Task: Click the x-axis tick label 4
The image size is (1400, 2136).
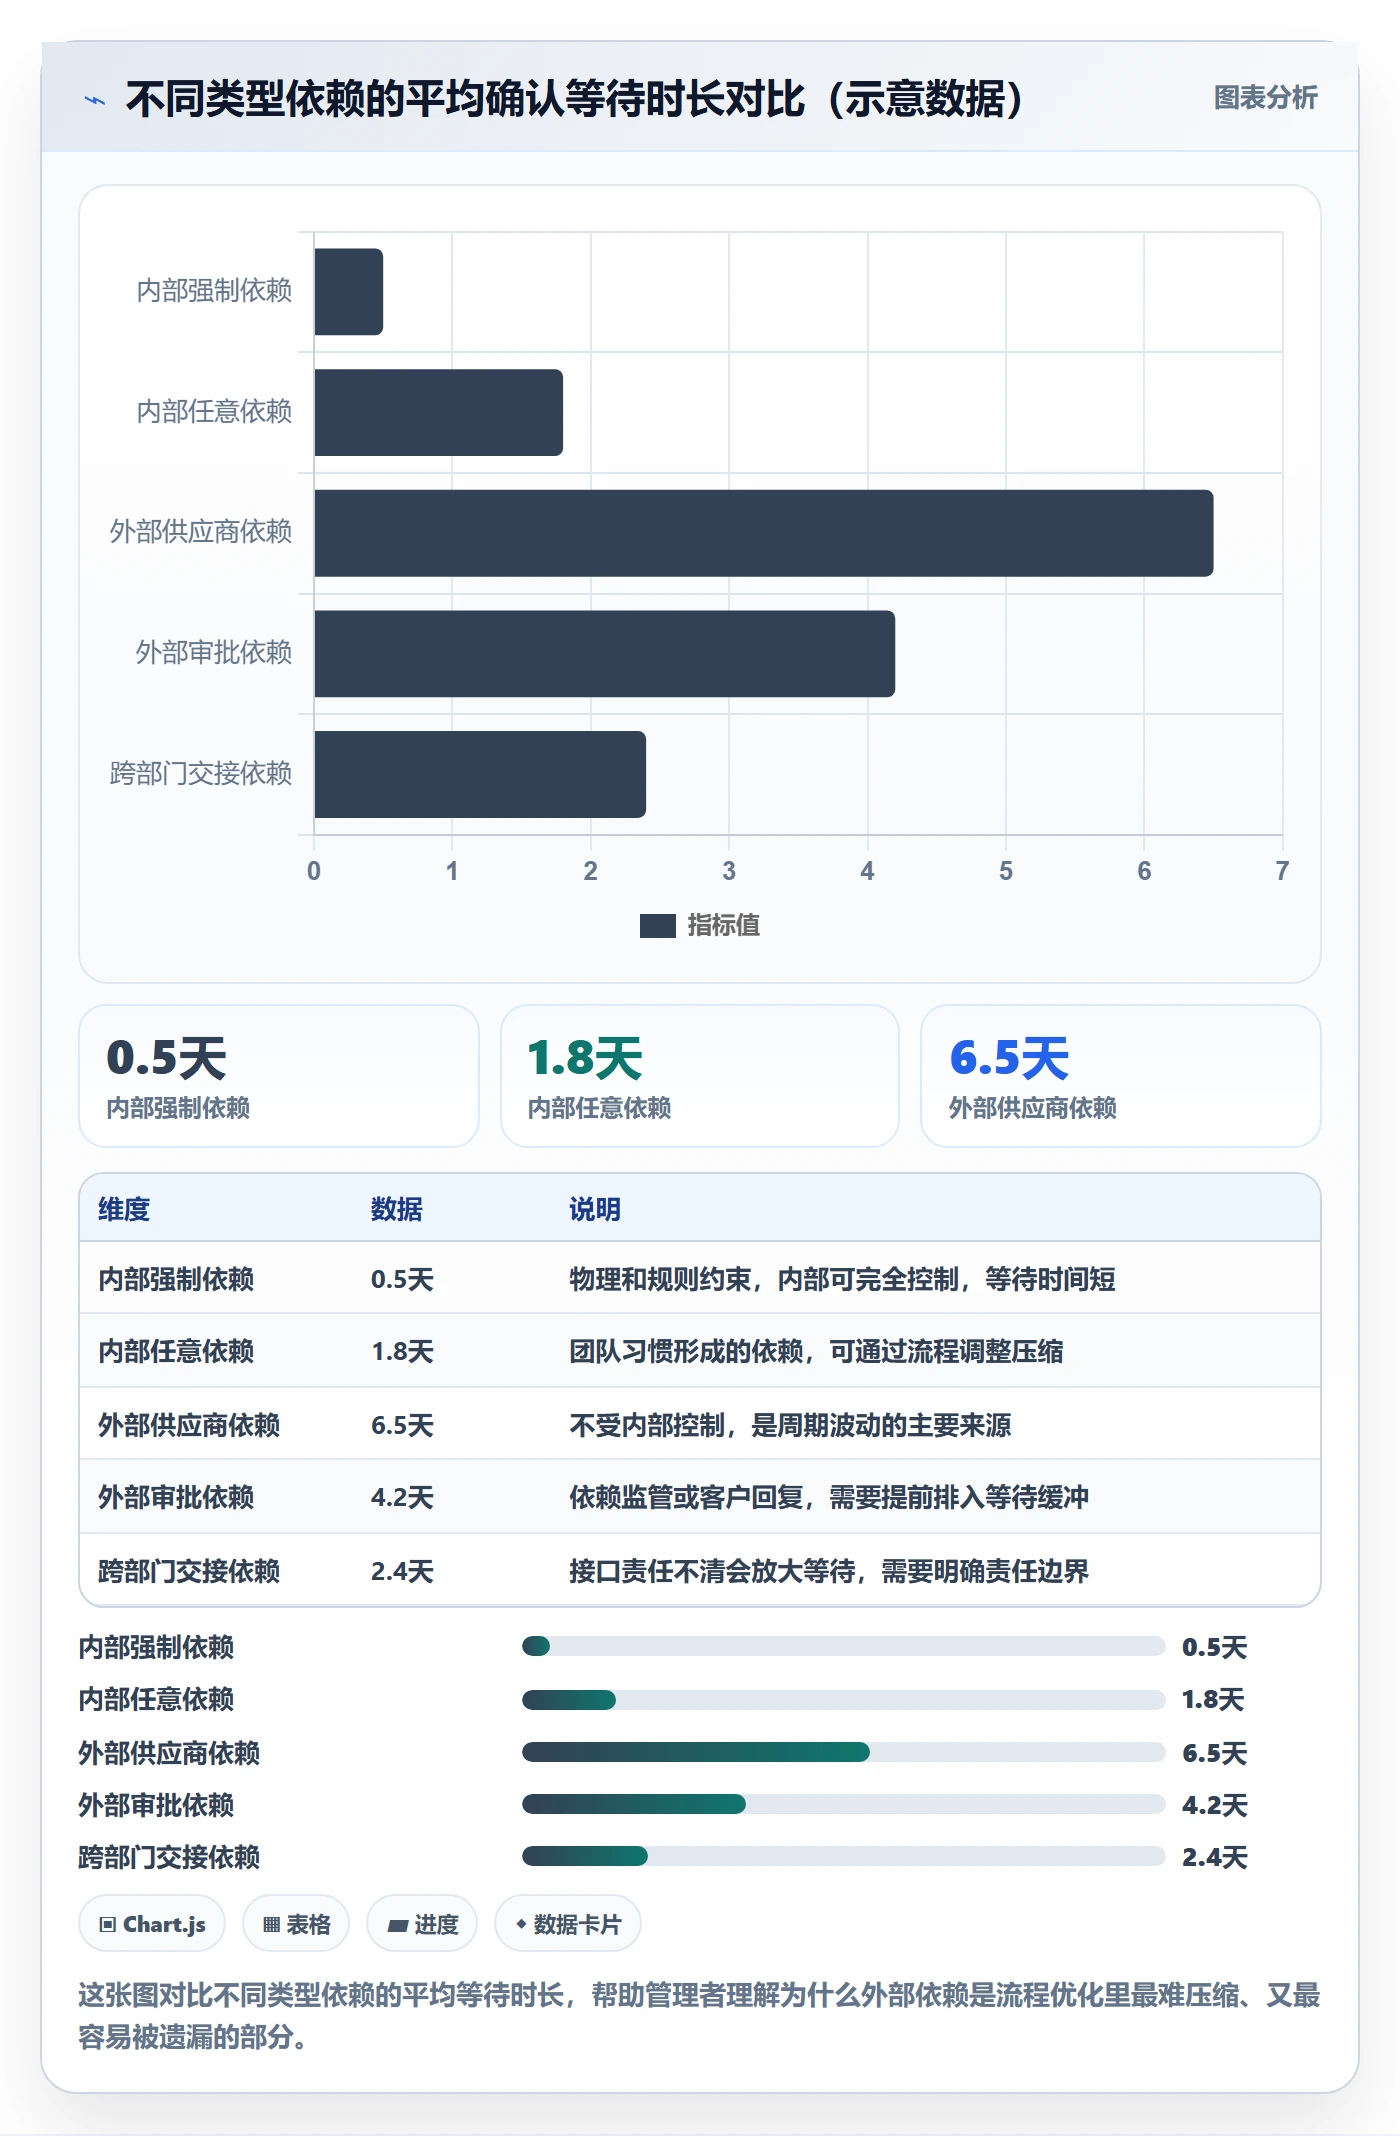Action: (867, 871)
